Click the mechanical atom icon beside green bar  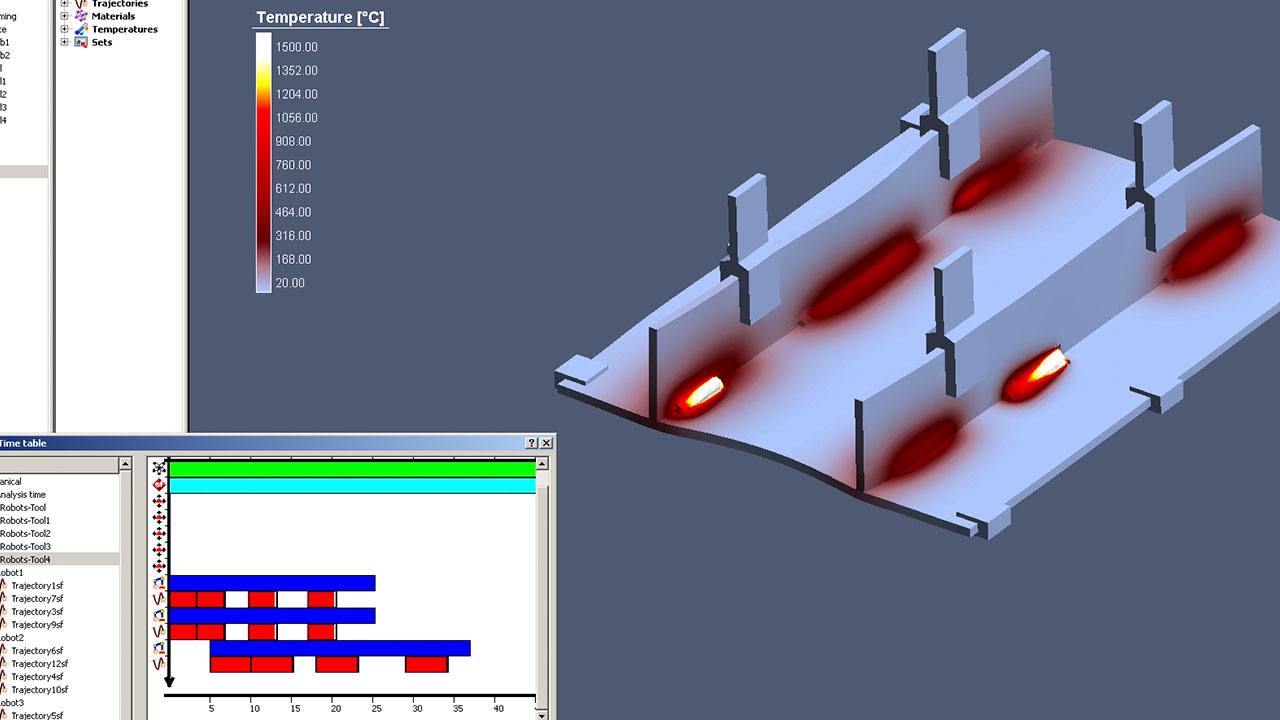tap(159, 468)
